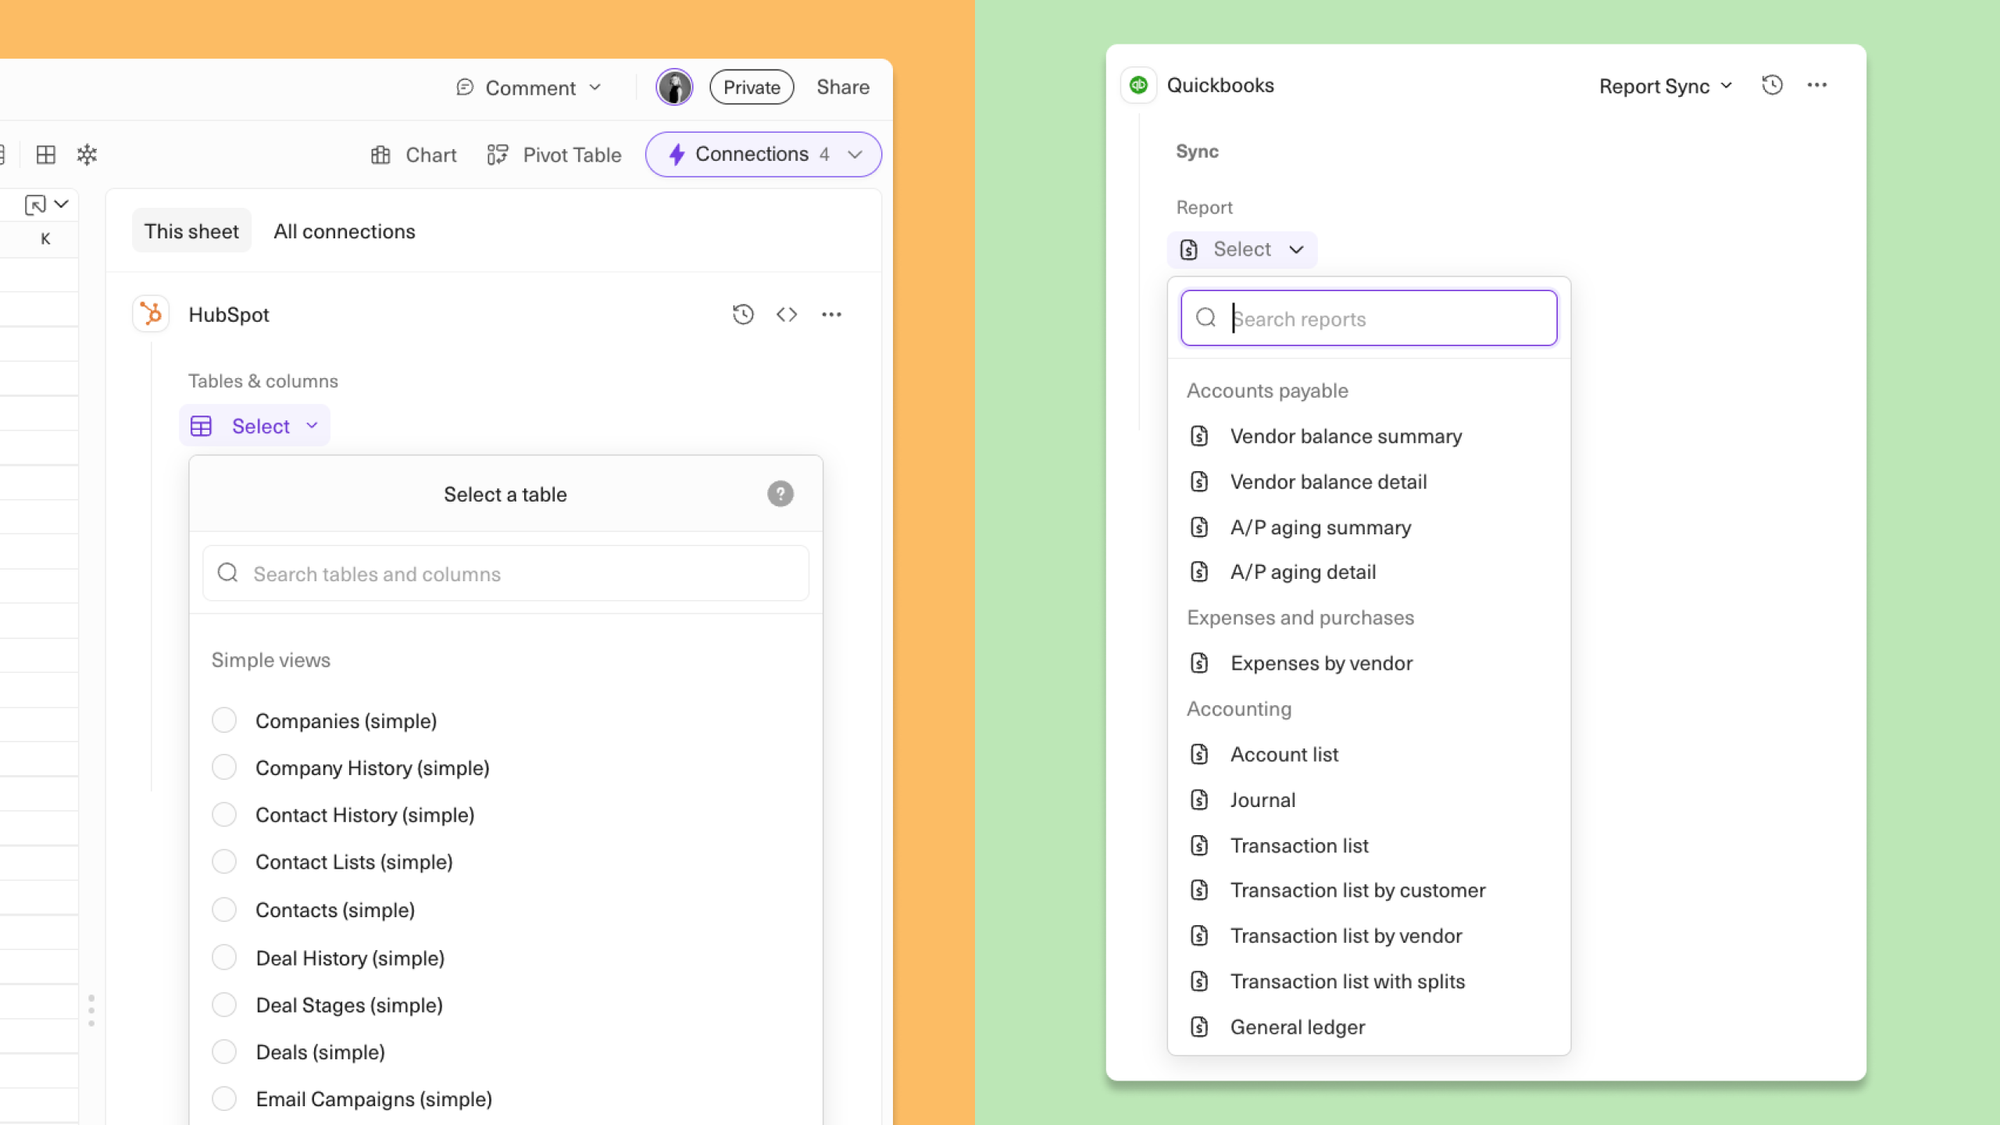
Task: Click the grid table icon in toolbar
Action: pyautogui.click(x=45, y=154)
